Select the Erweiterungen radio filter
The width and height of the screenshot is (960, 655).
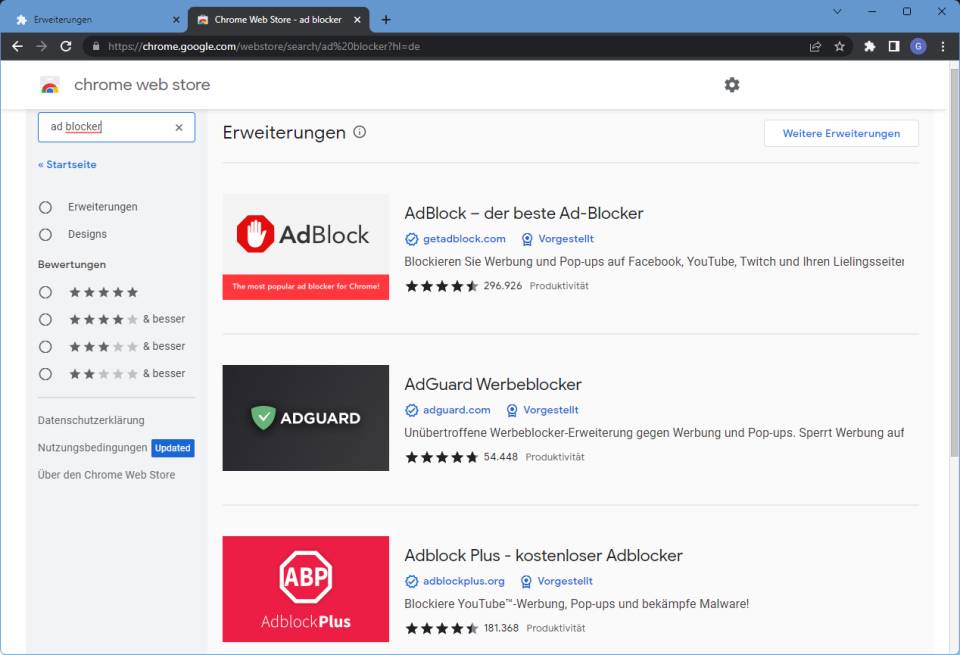pyautogui.click(x=45, y=207)
